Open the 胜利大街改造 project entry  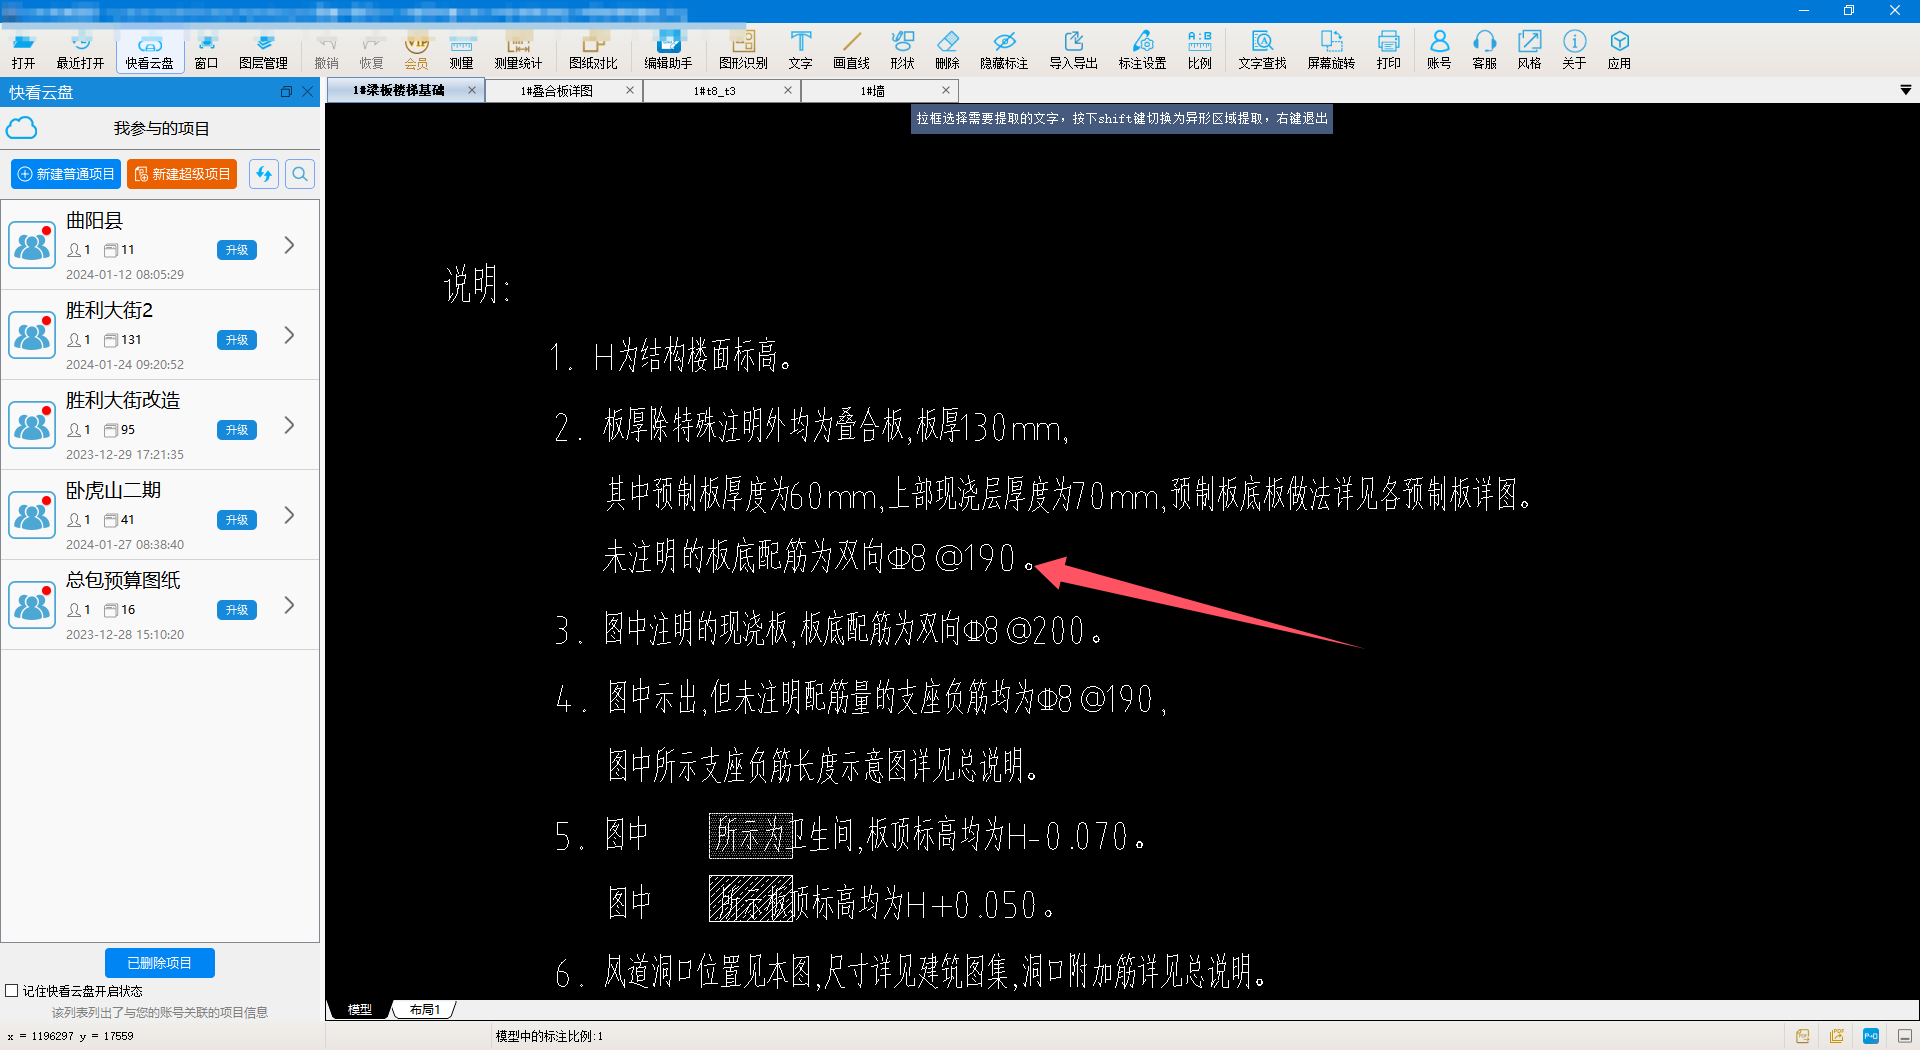(160, 425)
